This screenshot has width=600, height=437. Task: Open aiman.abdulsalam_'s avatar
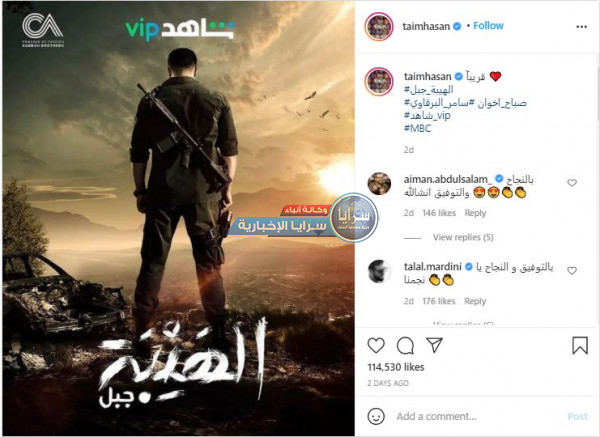tap(379, 183)
